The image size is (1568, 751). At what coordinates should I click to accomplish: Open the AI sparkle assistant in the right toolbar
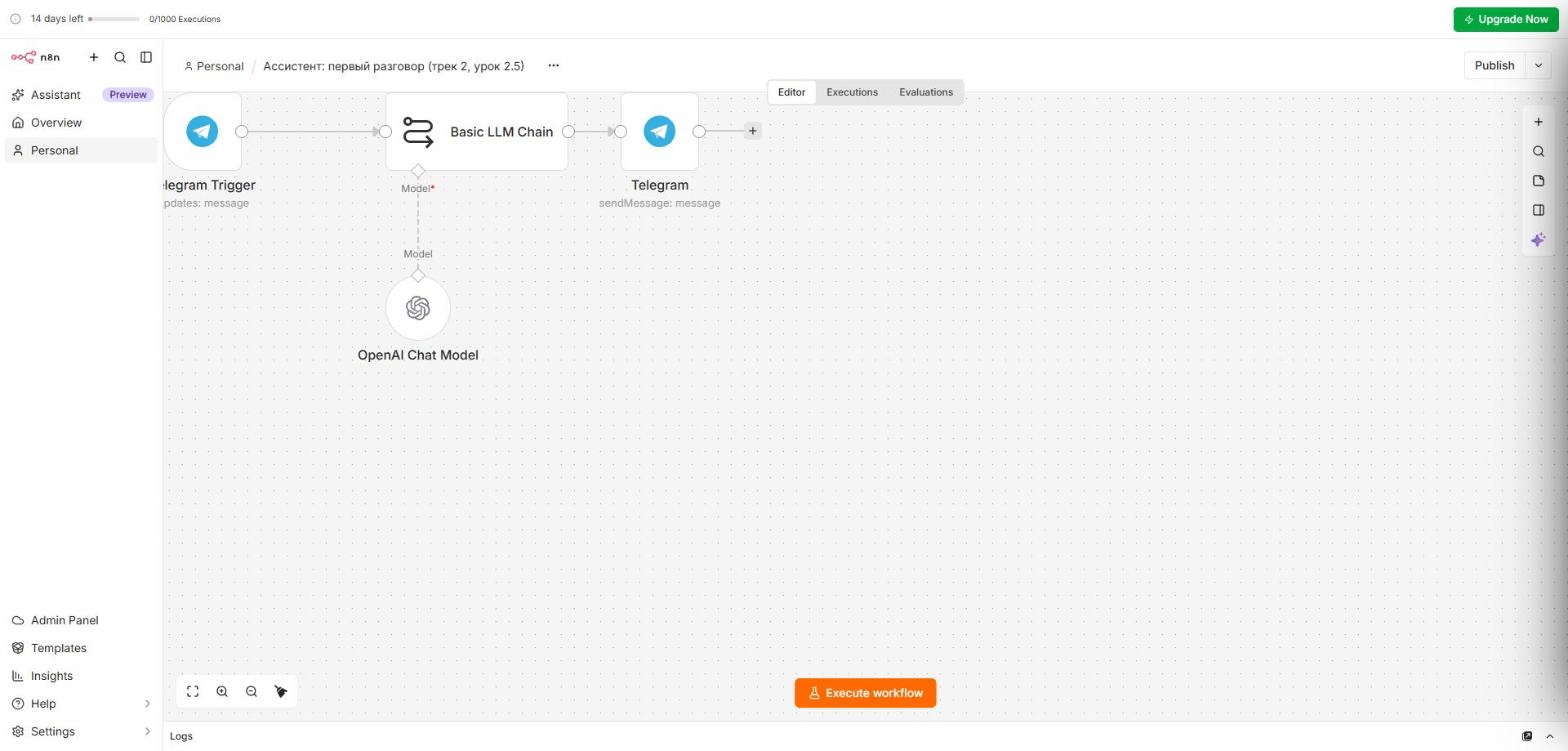tap(1538, 240)
